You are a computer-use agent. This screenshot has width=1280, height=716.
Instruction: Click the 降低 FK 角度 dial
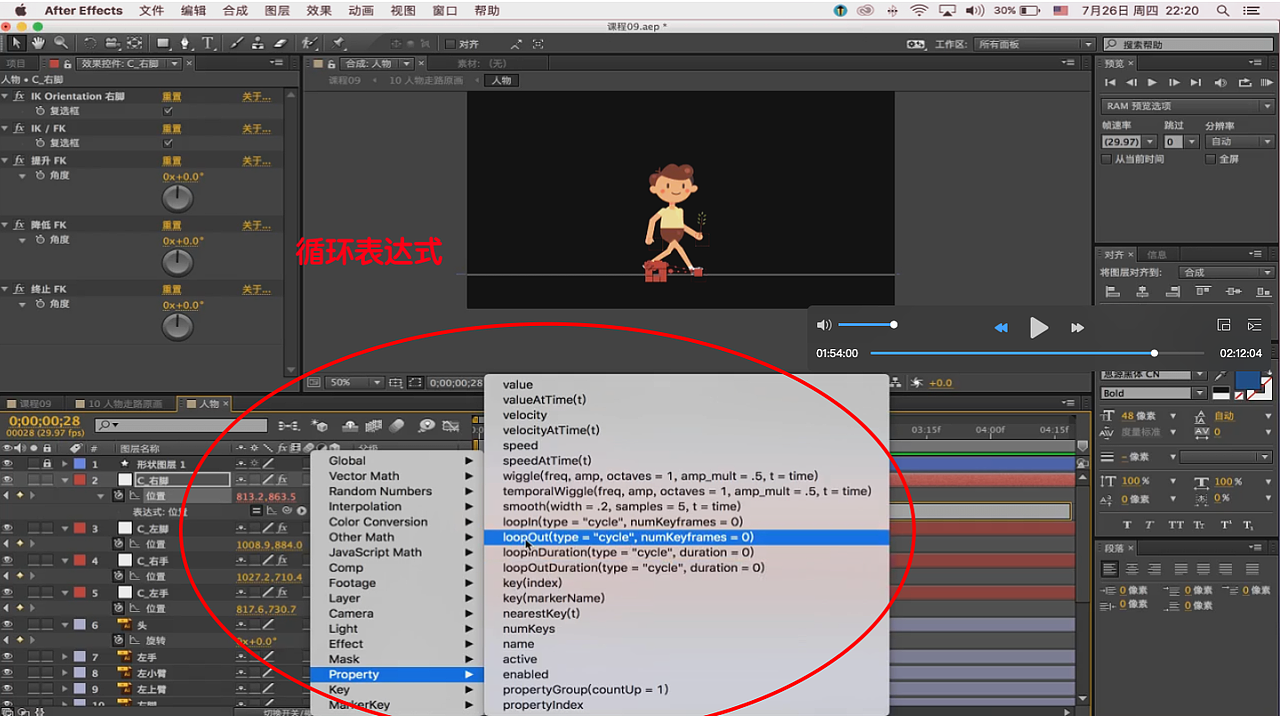[177, 262]
